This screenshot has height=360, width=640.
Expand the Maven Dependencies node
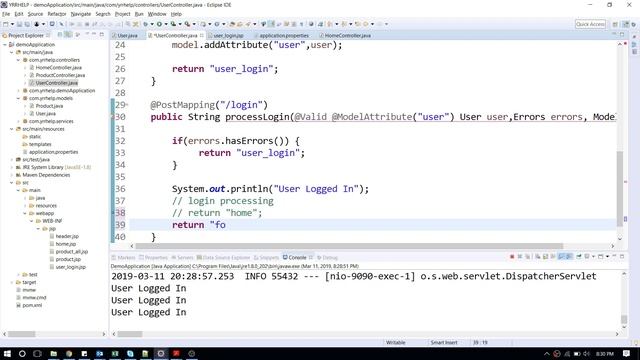coord(12,175)
